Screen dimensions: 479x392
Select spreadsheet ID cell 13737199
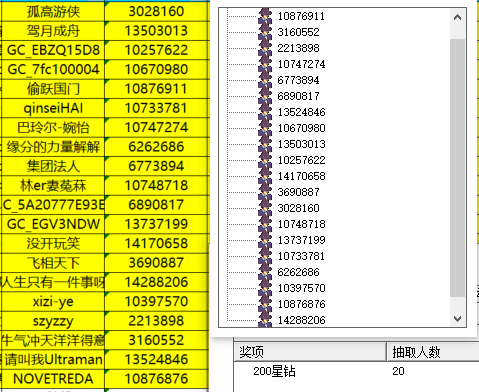point(156,224)
